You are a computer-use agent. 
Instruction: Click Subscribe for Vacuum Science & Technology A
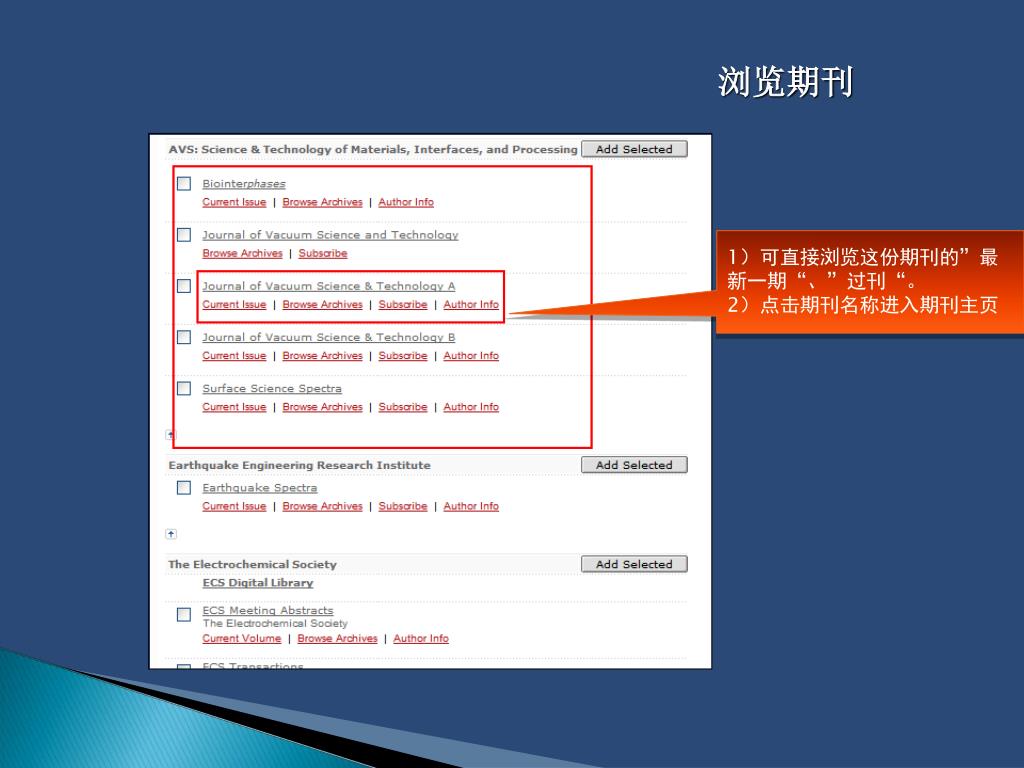pyautogui.click(x=403, y=304)
